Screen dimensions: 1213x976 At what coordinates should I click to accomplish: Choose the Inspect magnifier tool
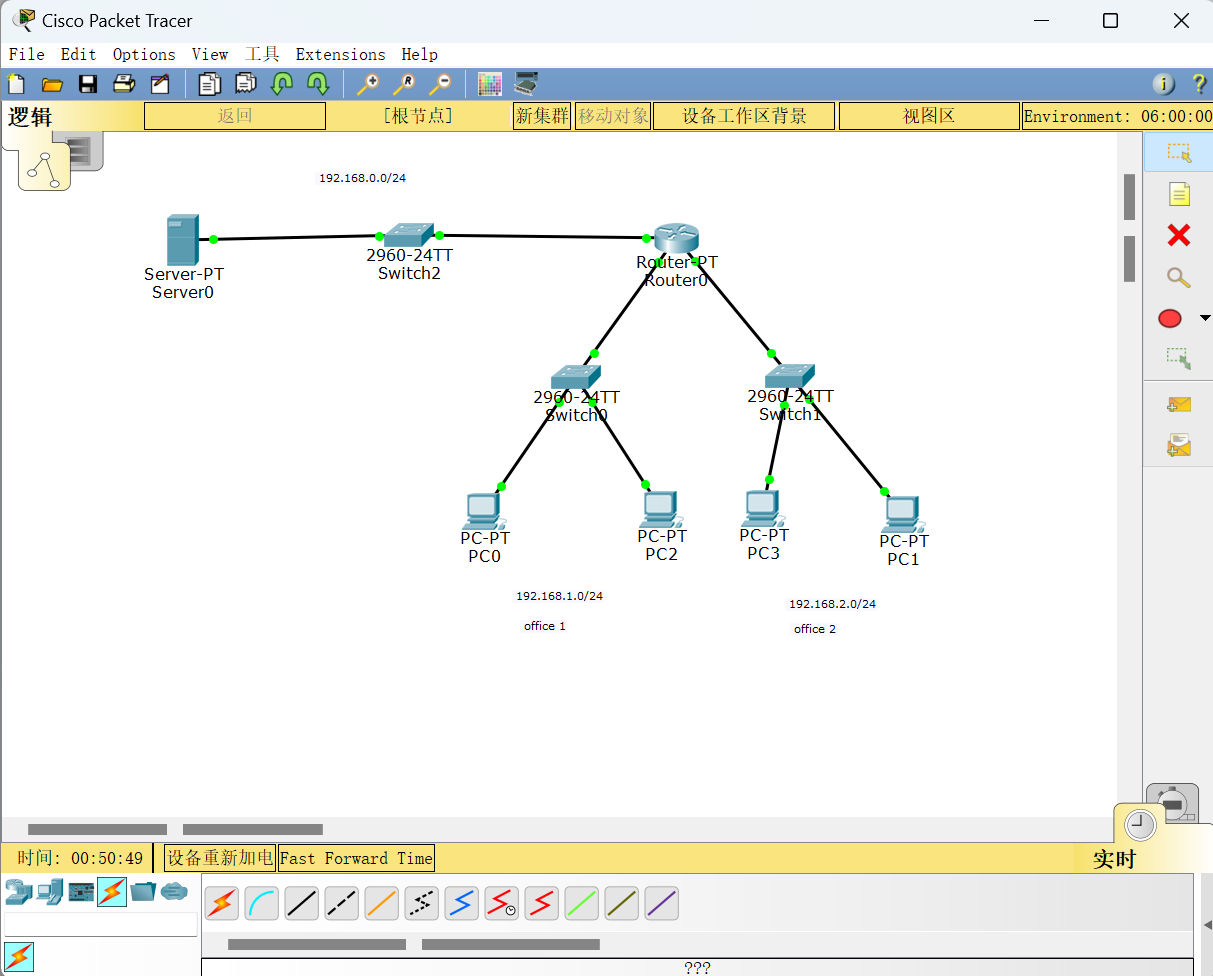point(1179,277)
